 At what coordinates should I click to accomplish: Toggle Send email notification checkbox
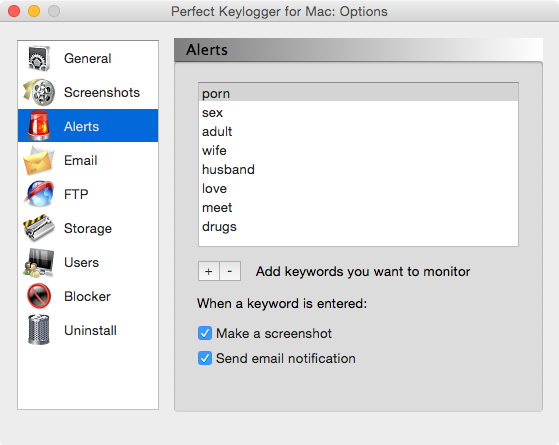[x=205, y=358]
